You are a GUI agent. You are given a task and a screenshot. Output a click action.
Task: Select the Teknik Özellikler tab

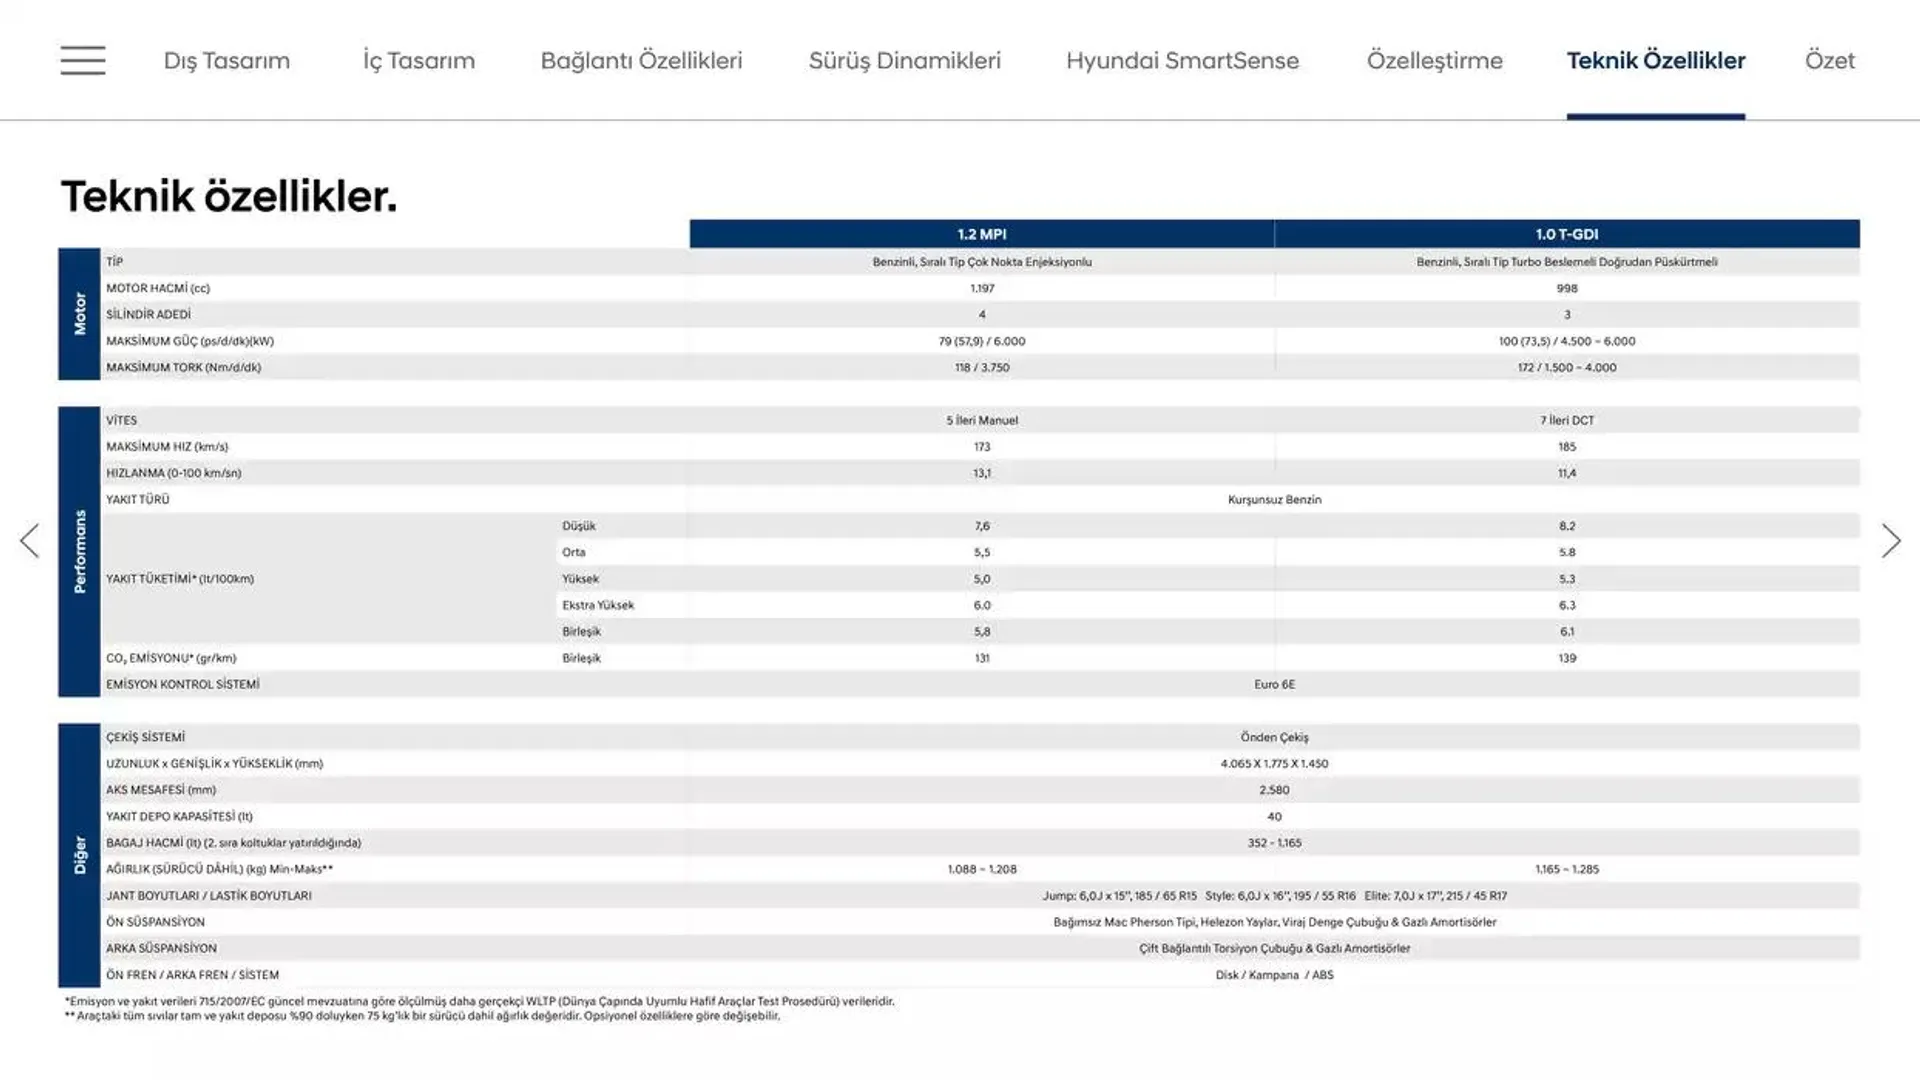pos(1656,60)
